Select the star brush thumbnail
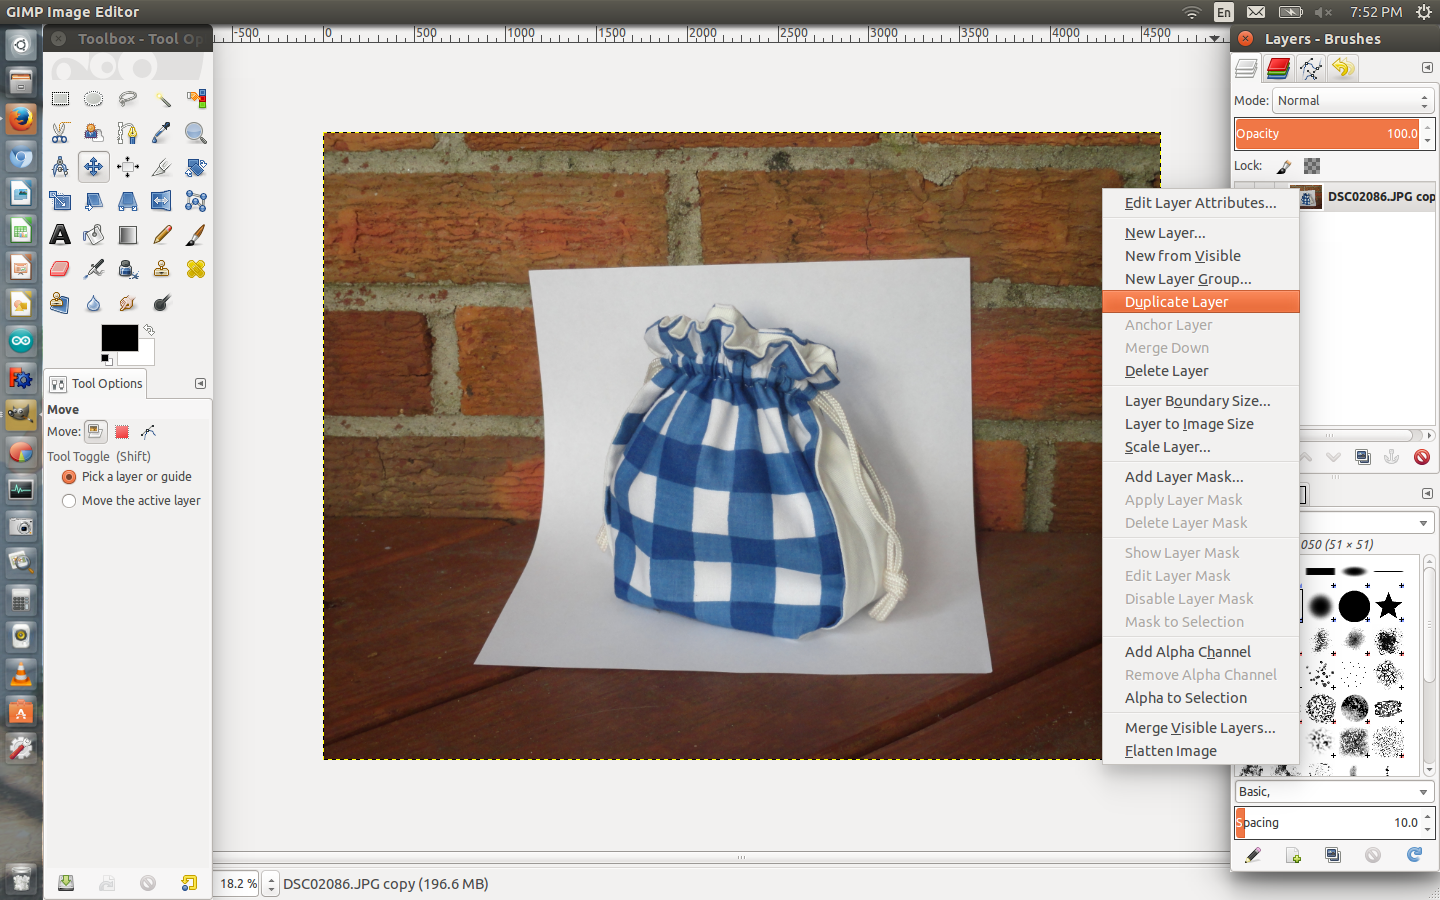 [1388, 606]
